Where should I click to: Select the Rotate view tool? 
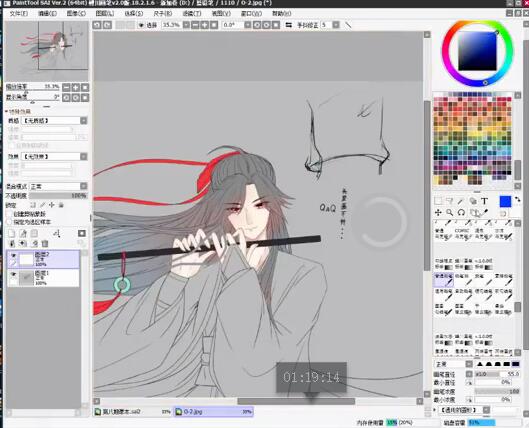pos(461,212)
